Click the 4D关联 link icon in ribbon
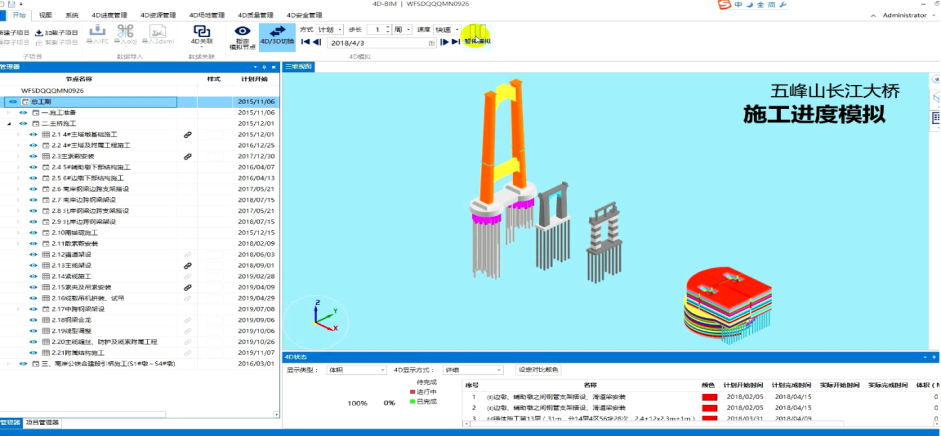 point(202,31)
